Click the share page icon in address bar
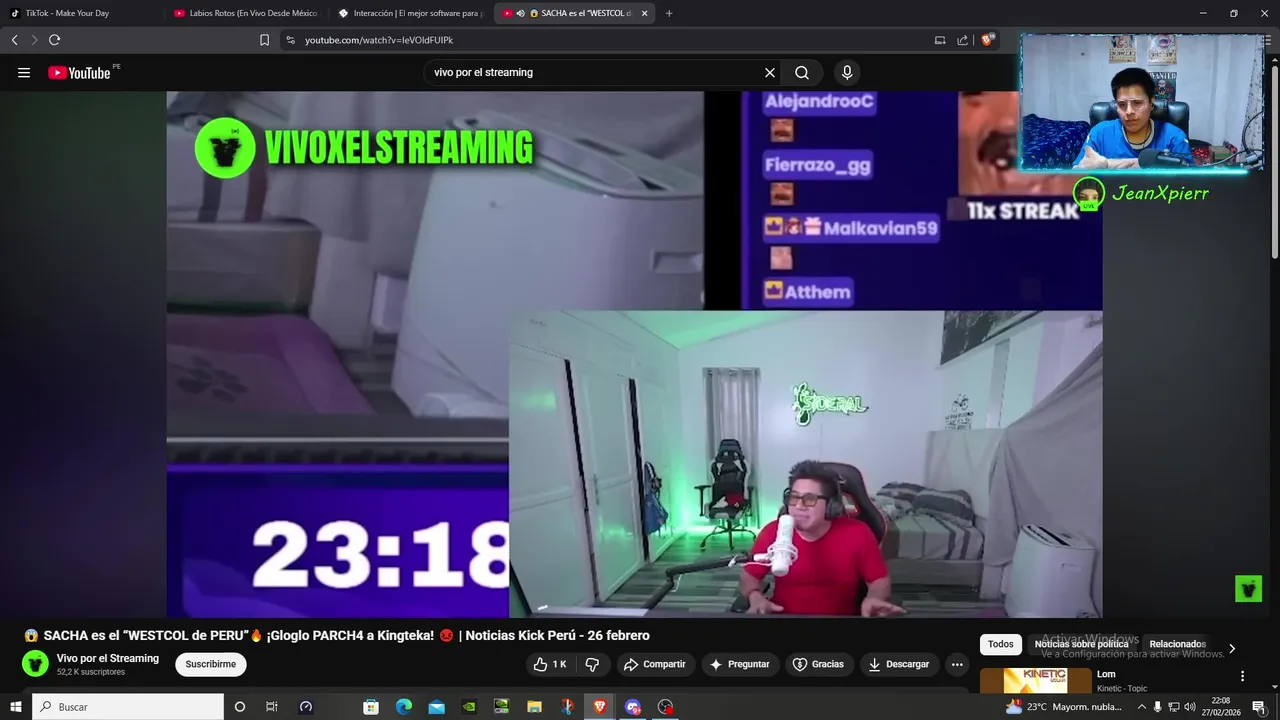Viewport: 1280px width, 720px height. point(962,40)
